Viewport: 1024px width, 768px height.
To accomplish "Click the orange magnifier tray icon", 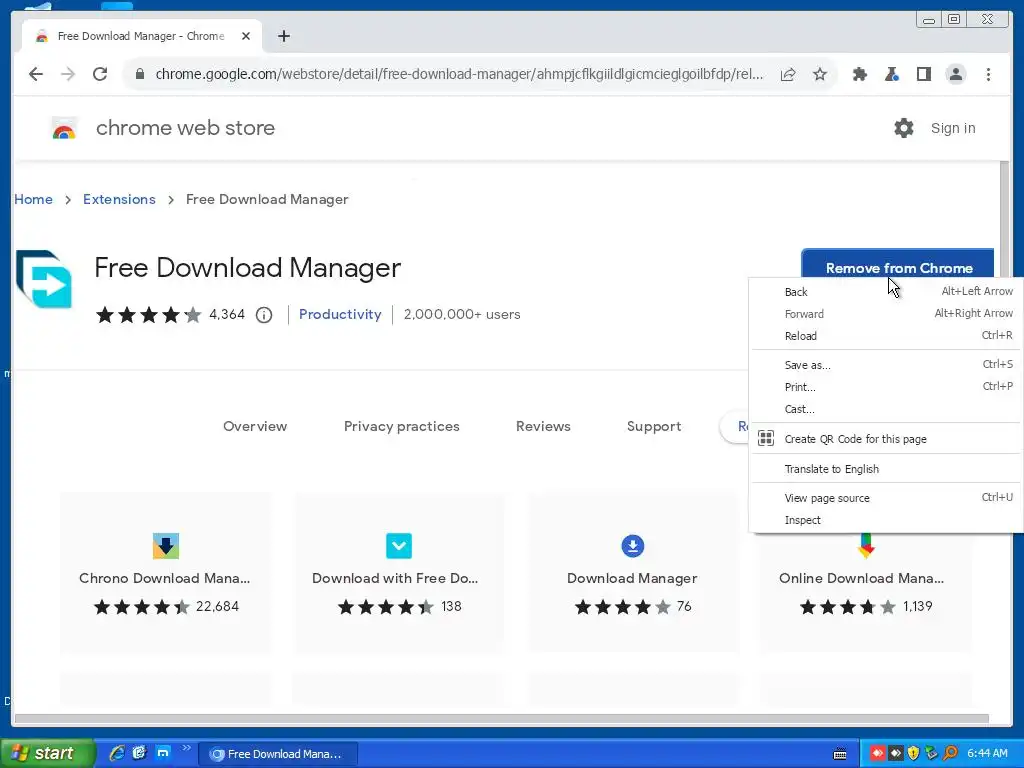I will click(950, 754).
